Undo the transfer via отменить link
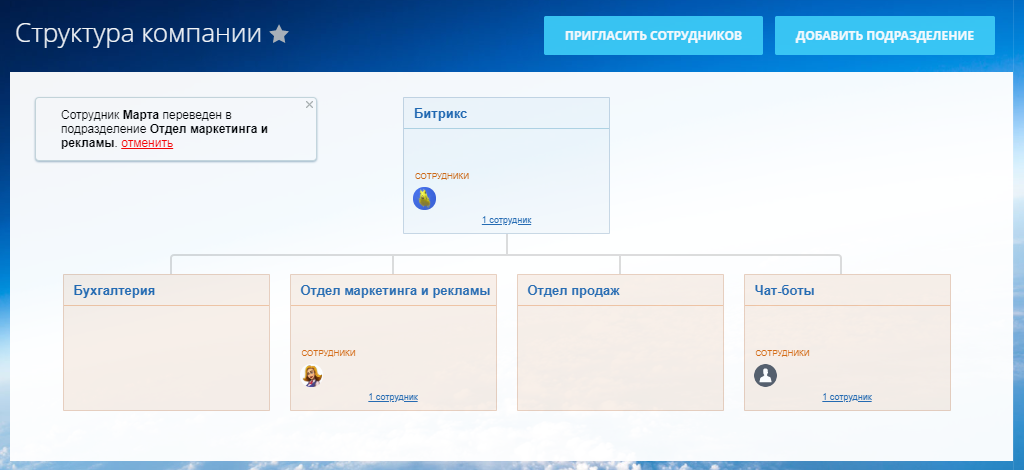 pyautogui.click(x=147, y=144)
